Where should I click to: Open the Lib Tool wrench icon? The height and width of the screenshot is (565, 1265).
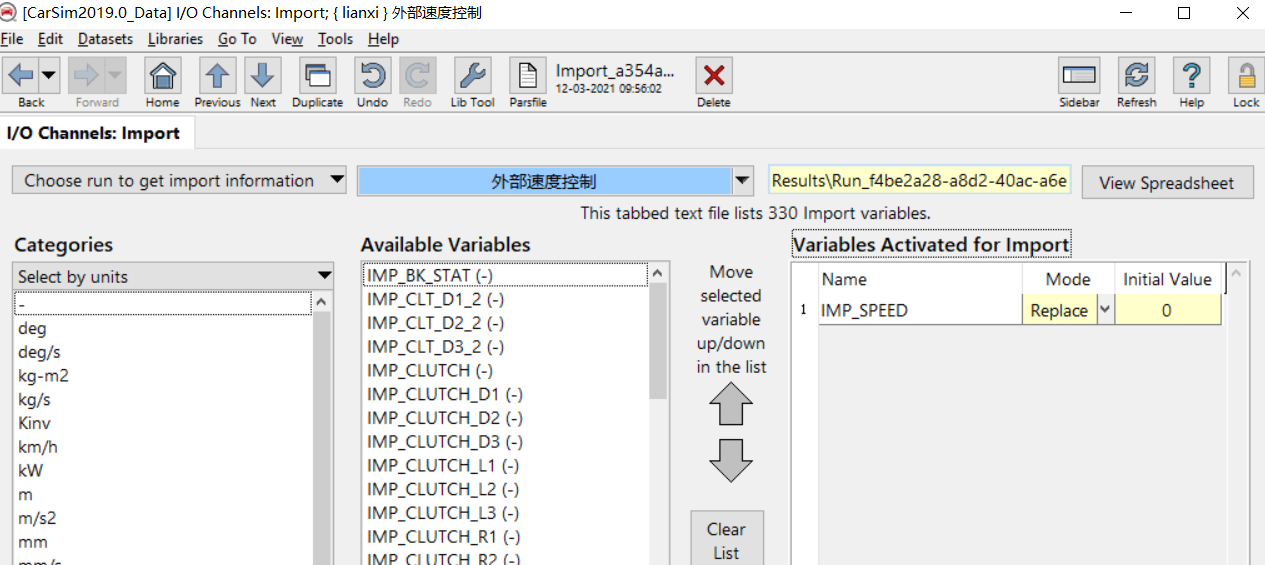[472, 75]
